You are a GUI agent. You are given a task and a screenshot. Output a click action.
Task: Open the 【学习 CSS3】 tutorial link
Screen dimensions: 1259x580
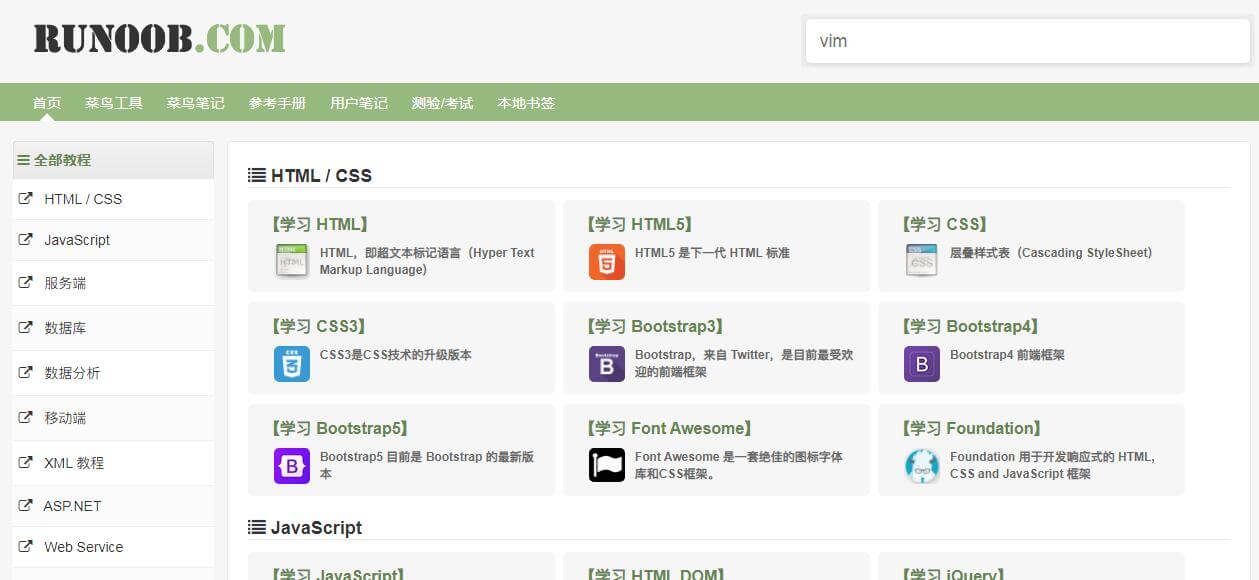(x=319, y=326)
